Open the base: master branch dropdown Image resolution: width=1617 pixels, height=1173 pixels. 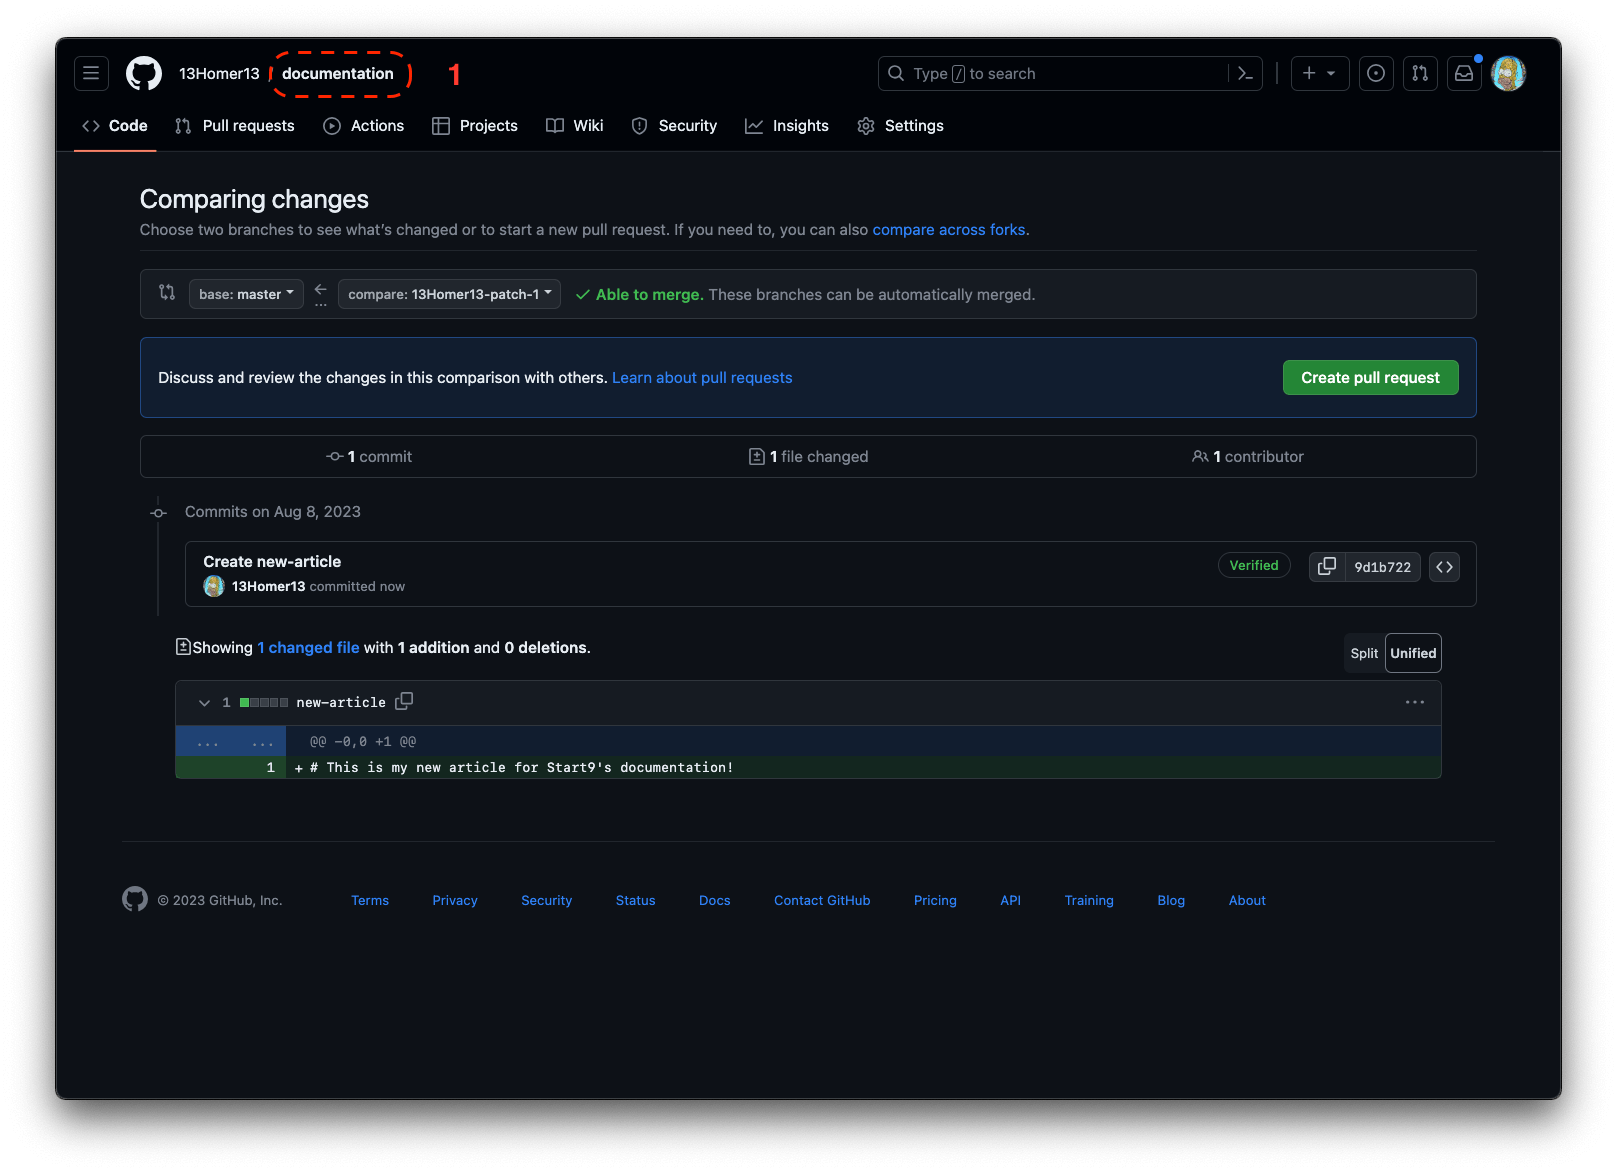click(x=246, y=294)
